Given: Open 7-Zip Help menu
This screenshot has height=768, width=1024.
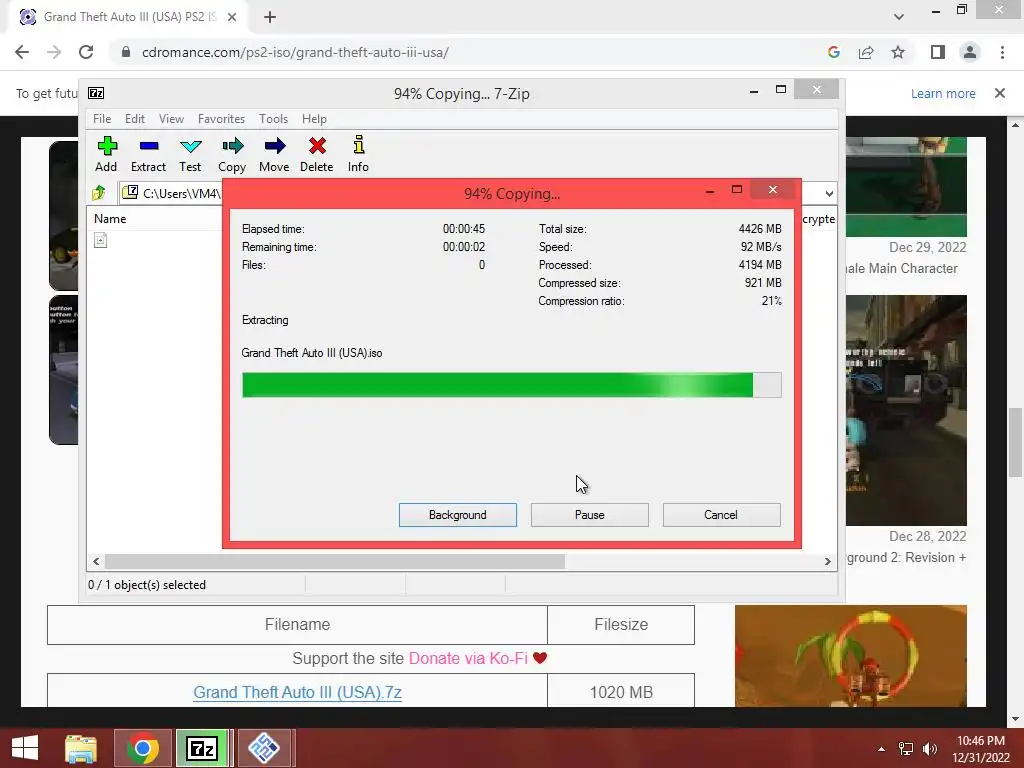Looking at the screenshot, I should tap(314, 119).
